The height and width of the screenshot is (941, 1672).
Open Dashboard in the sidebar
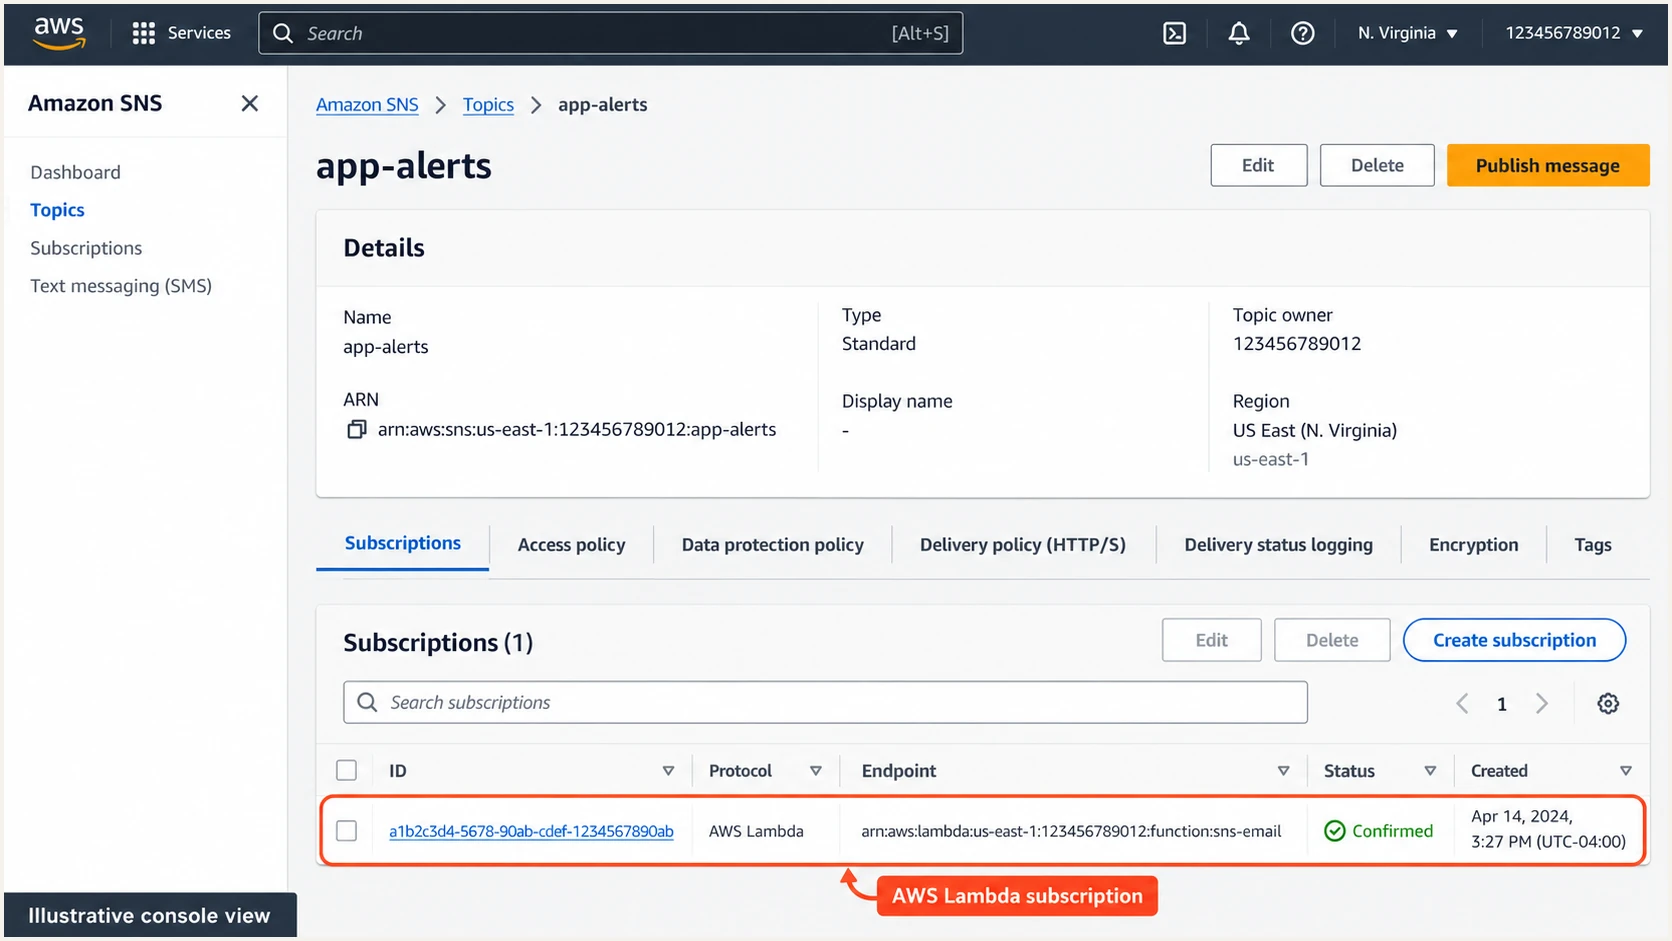pos(75,172)
